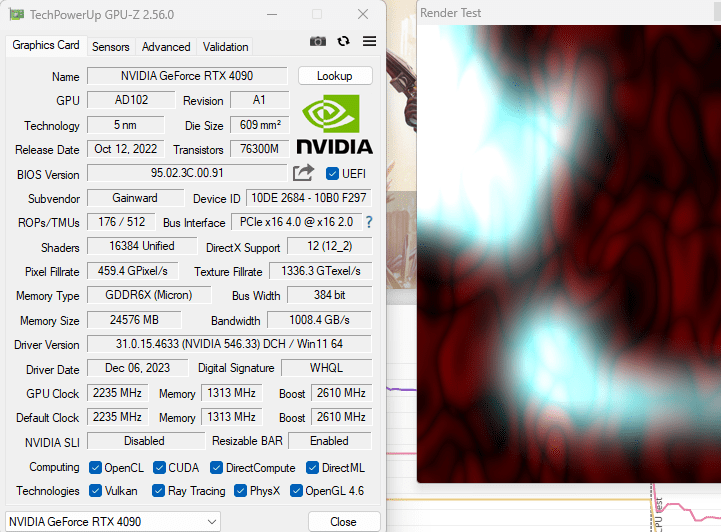Click the Driver Date value Dec 06, 2023
The height and width of the screenshot is (532, 721).
click(137, 368)
